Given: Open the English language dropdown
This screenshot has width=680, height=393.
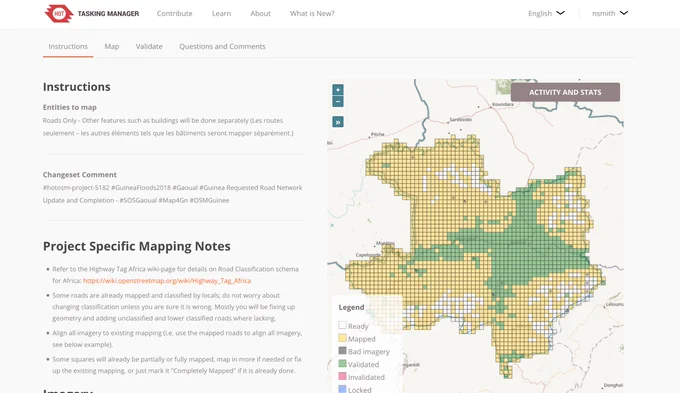Looking at the screenshot, I should point(546,13).
